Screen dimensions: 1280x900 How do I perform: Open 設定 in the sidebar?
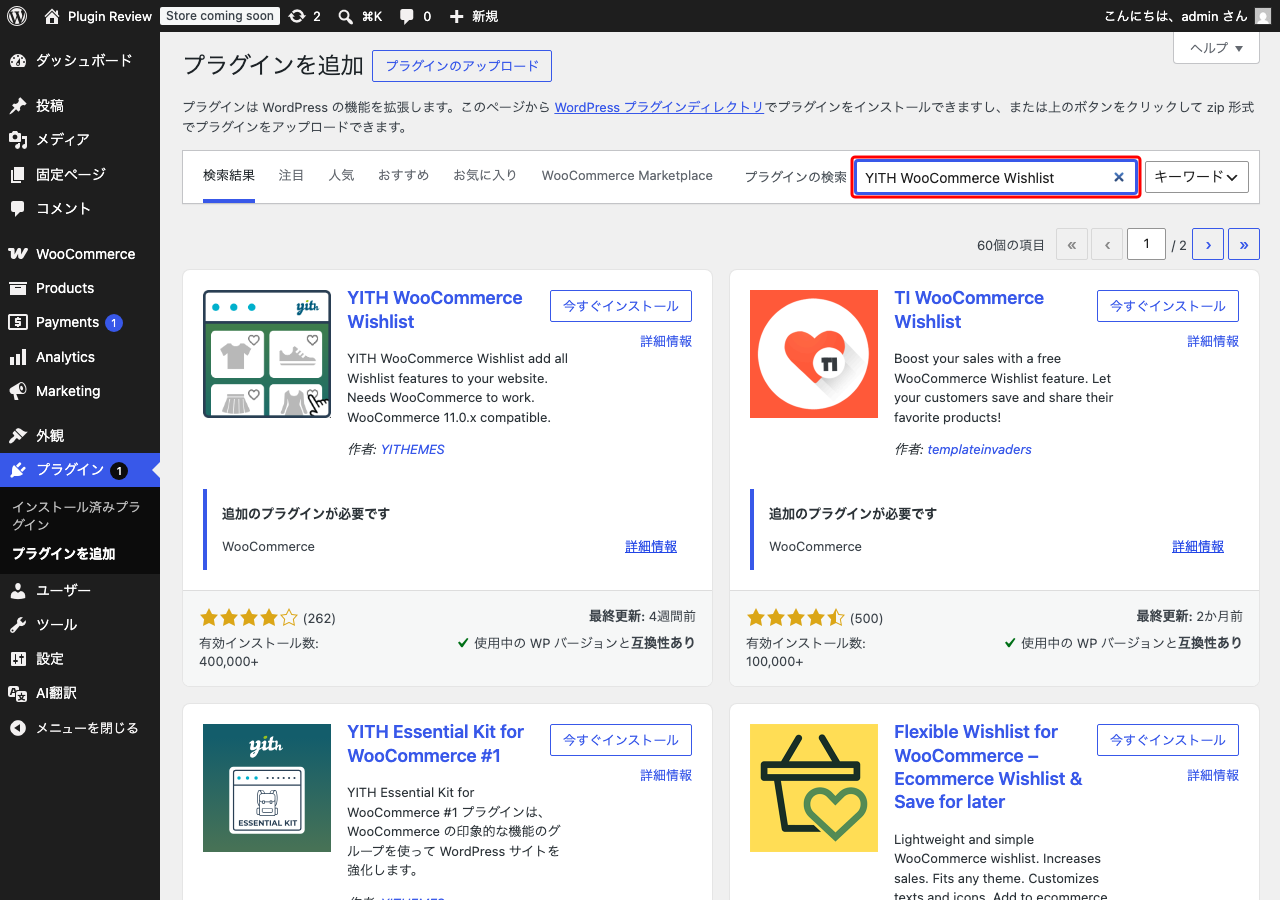coord(80,659)
